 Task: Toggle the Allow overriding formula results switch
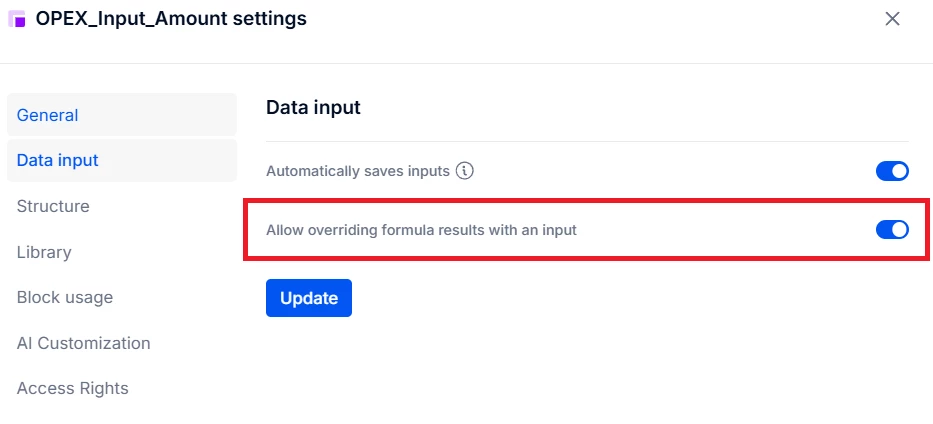(892, 230)
